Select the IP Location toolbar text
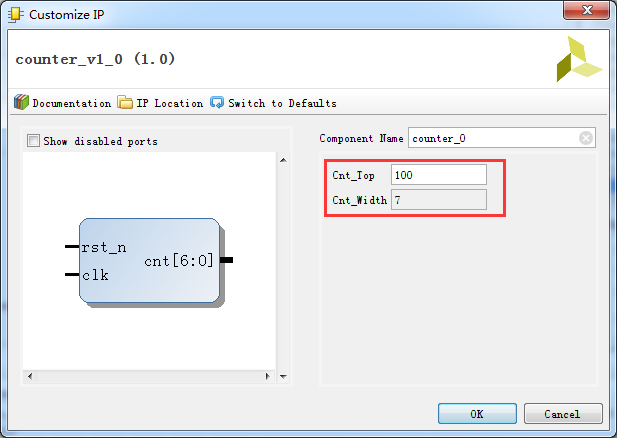This screenshot has height=438, width=617. 170,103
